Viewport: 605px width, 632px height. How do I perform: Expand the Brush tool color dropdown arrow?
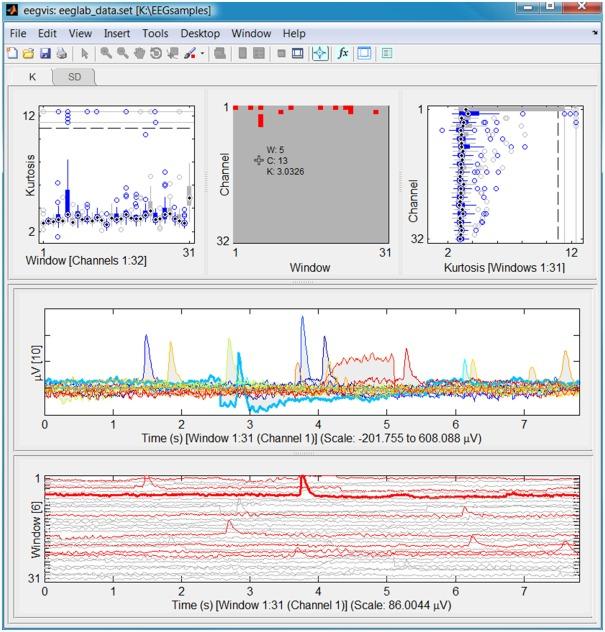point(203,53)
